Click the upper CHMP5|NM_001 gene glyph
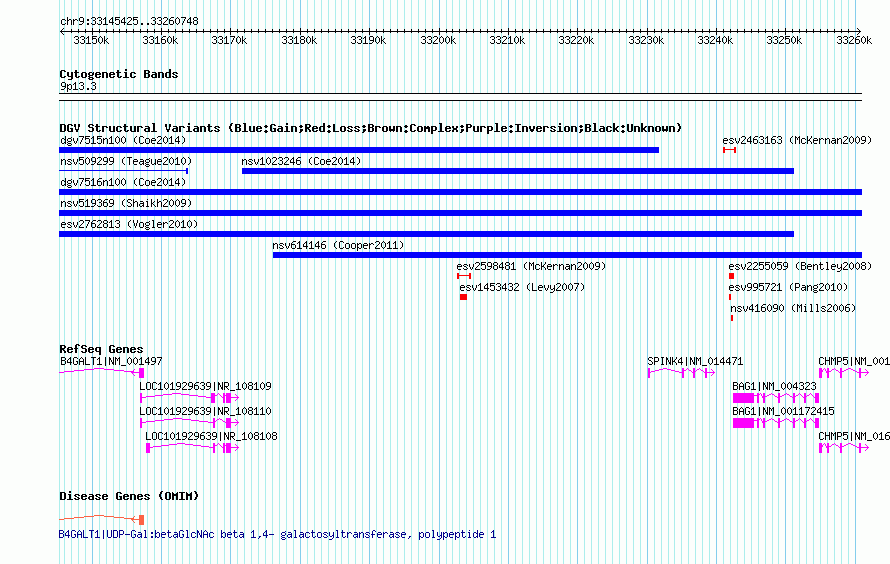890x564 pixels. [844, 373]
